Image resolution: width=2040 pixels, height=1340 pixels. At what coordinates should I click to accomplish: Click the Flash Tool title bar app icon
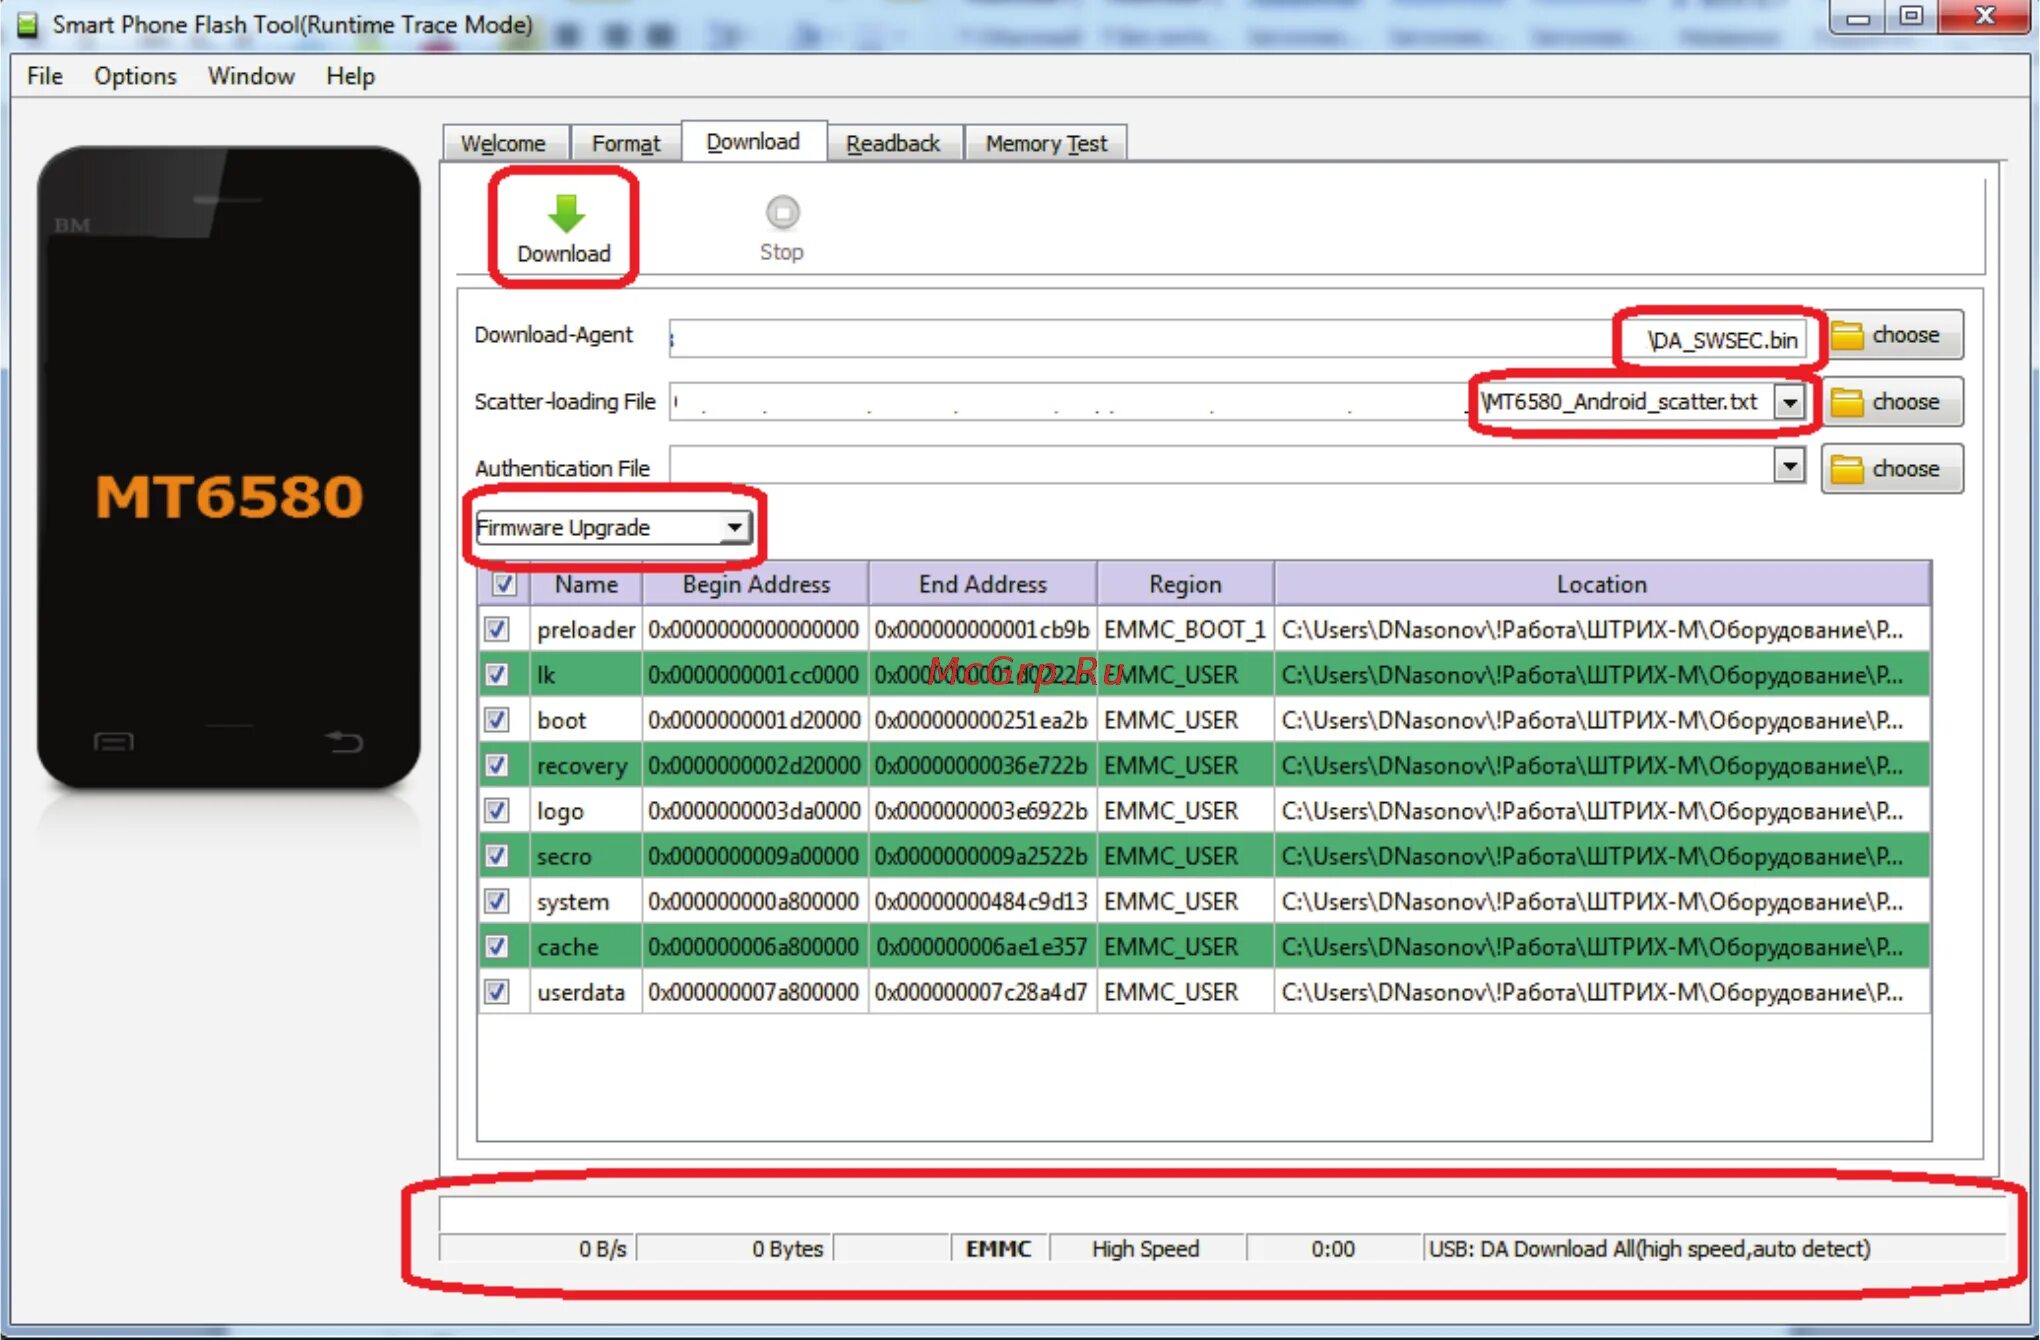[x=27, y=24]
